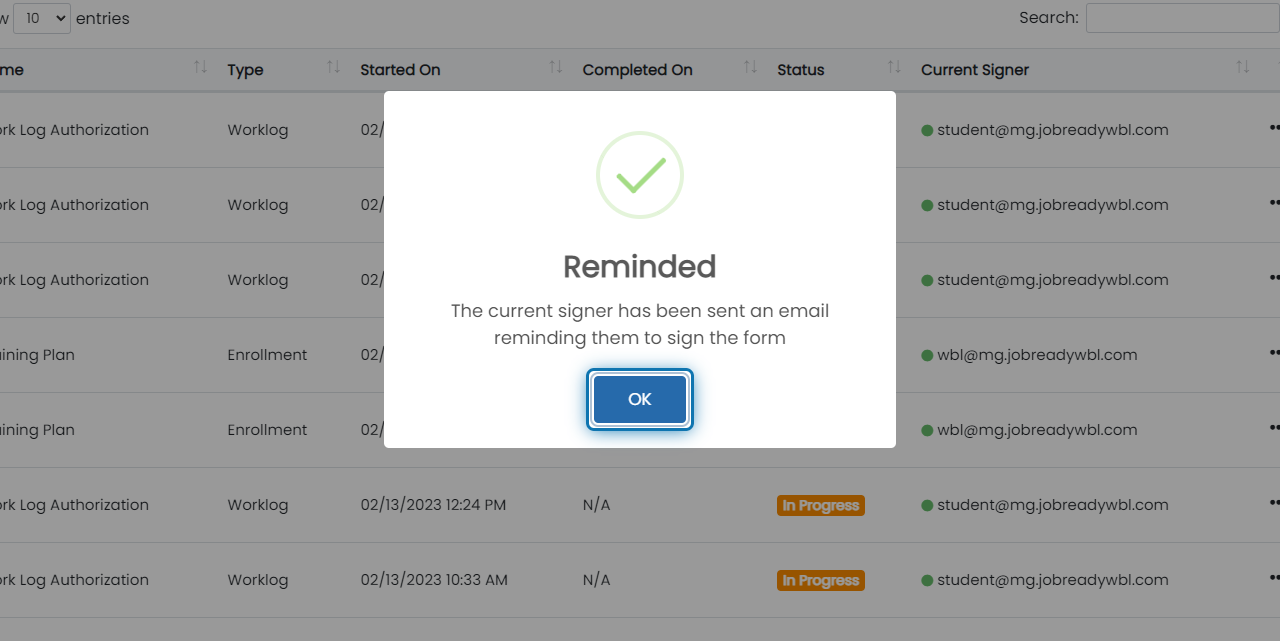This screenshot has height=641, width=1280.
Task: Click the second wbl@mg.jobreadywbl.com signer entry
Action: tap(1037, 430)
